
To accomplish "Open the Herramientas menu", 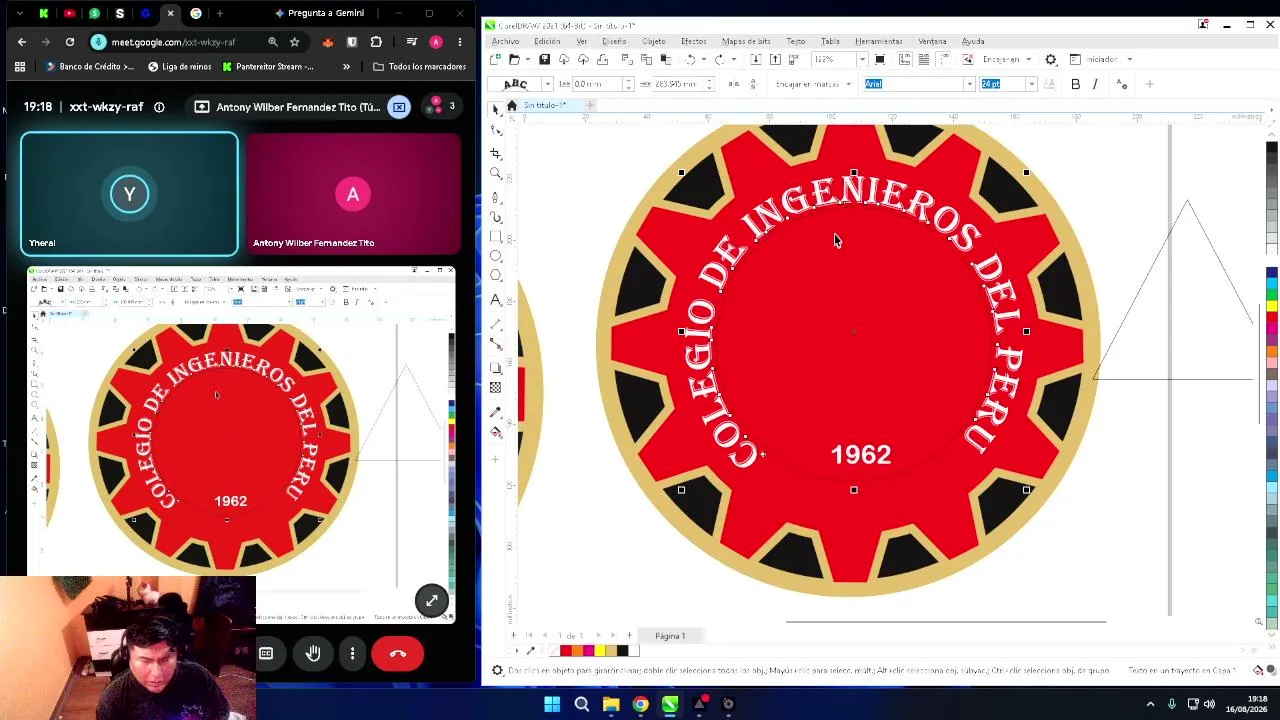I will tap(879, 41).
